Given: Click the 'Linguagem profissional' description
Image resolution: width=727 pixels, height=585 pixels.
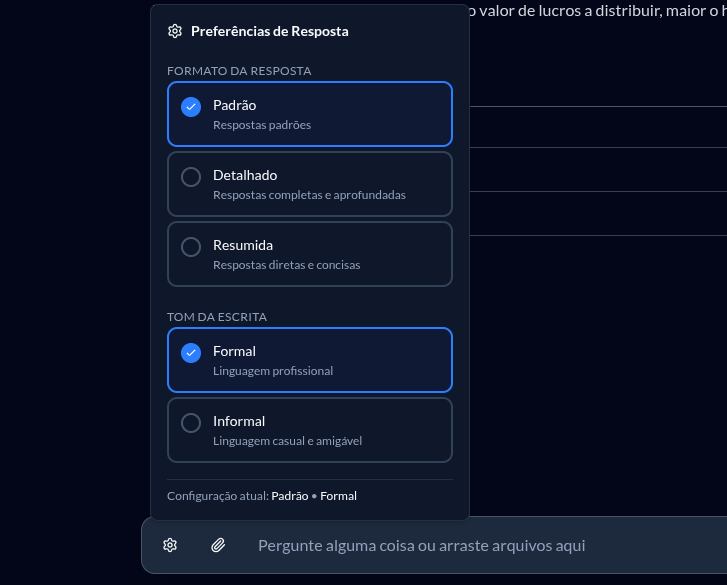Looking at the screenshot, I should (x=273, y=371).
